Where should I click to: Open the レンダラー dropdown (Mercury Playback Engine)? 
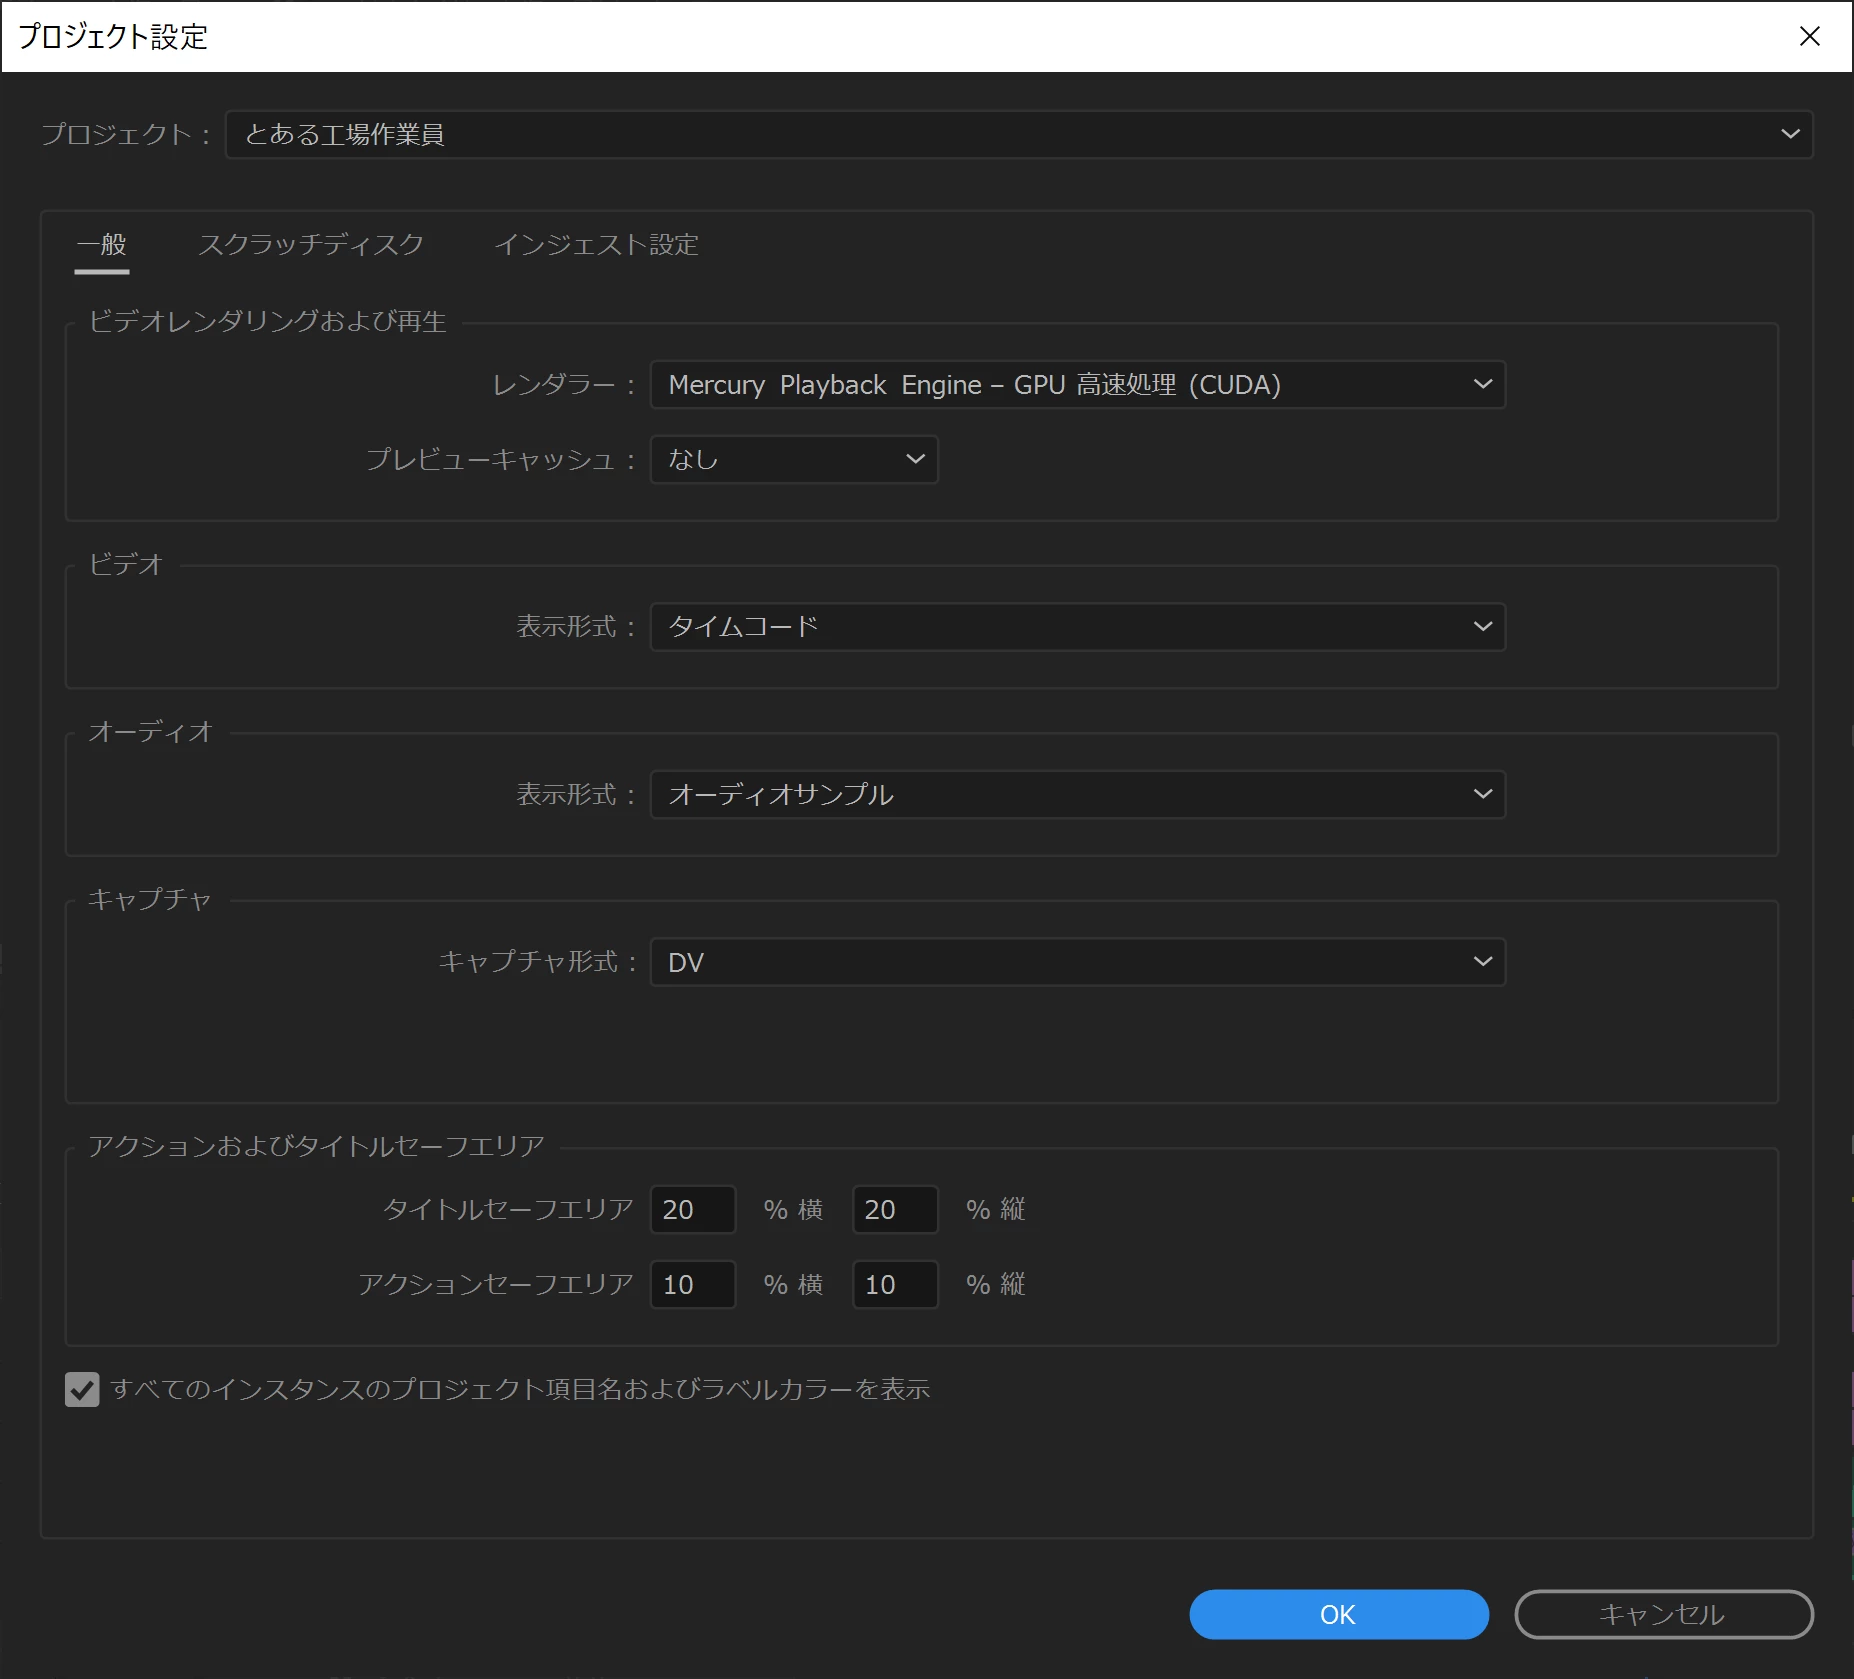click(x=1078, y=385)
